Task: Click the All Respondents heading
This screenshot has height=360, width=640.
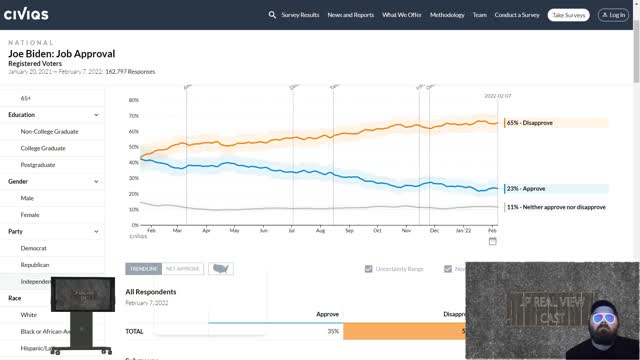Action: [151, 292]
